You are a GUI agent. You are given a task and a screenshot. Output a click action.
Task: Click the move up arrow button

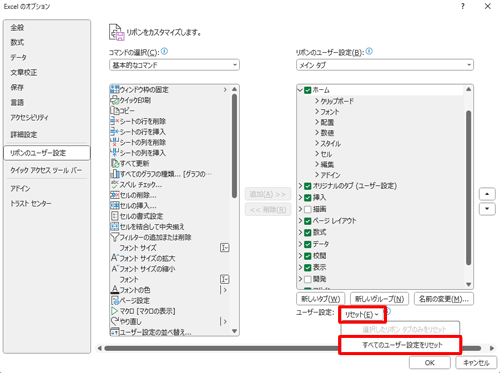click(487, 194)
